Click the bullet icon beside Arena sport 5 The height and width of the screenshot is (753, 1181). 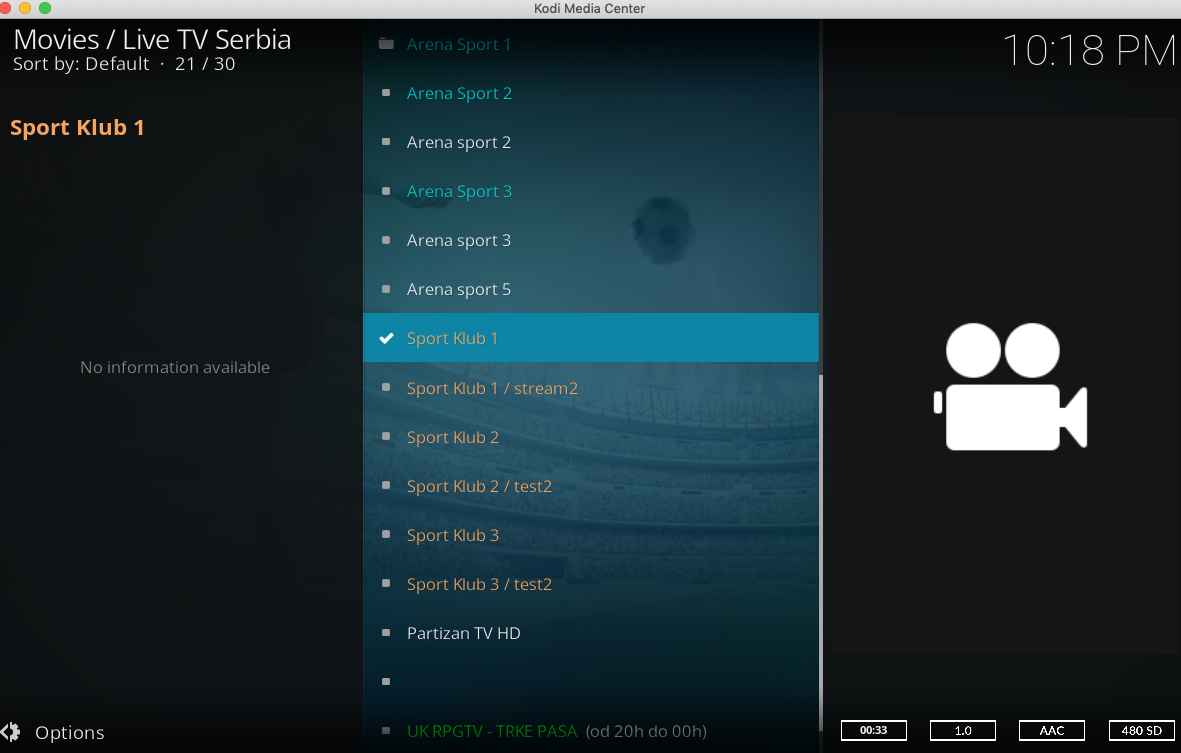(x=386, y=289)
